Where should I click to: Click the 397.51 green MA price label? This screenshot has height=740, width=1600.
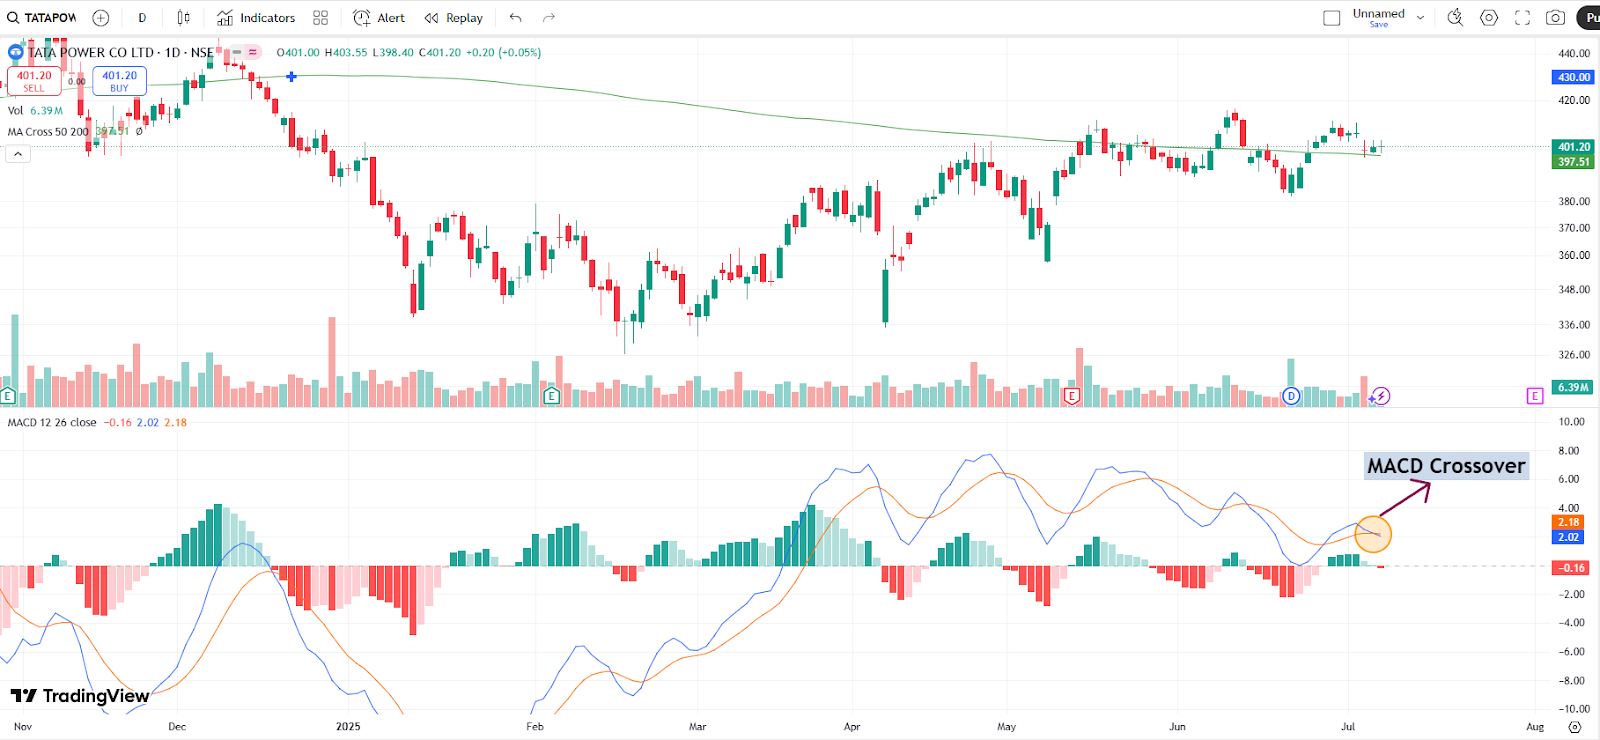tap(1573, 162)
